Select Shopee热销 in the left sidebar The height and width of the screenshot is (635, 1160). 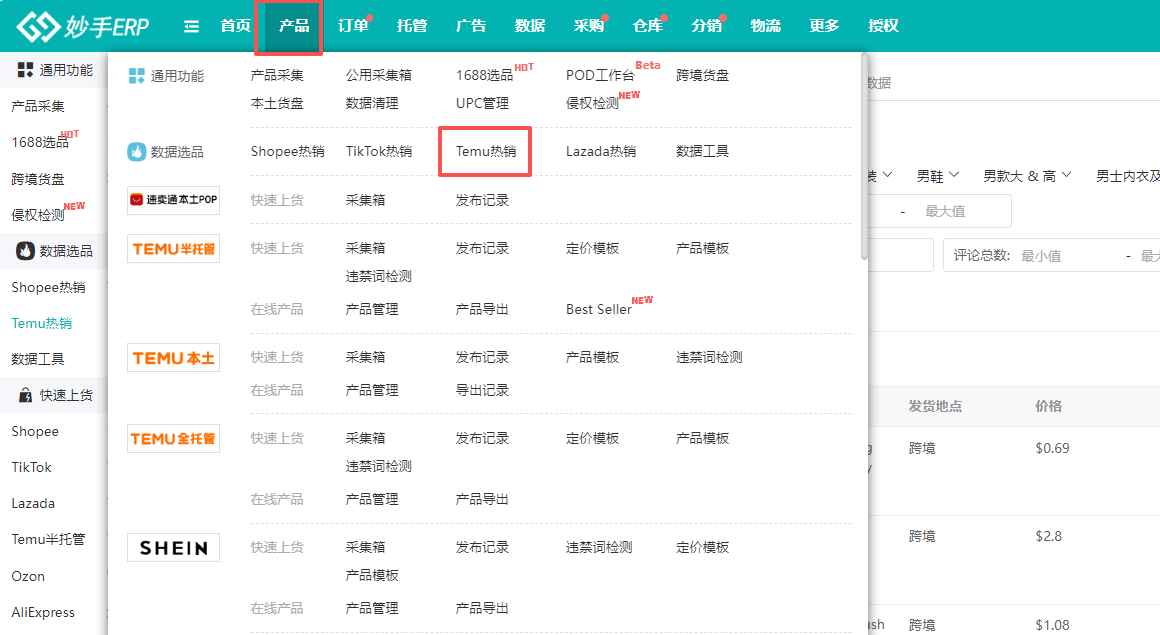(x=48, y=287)
